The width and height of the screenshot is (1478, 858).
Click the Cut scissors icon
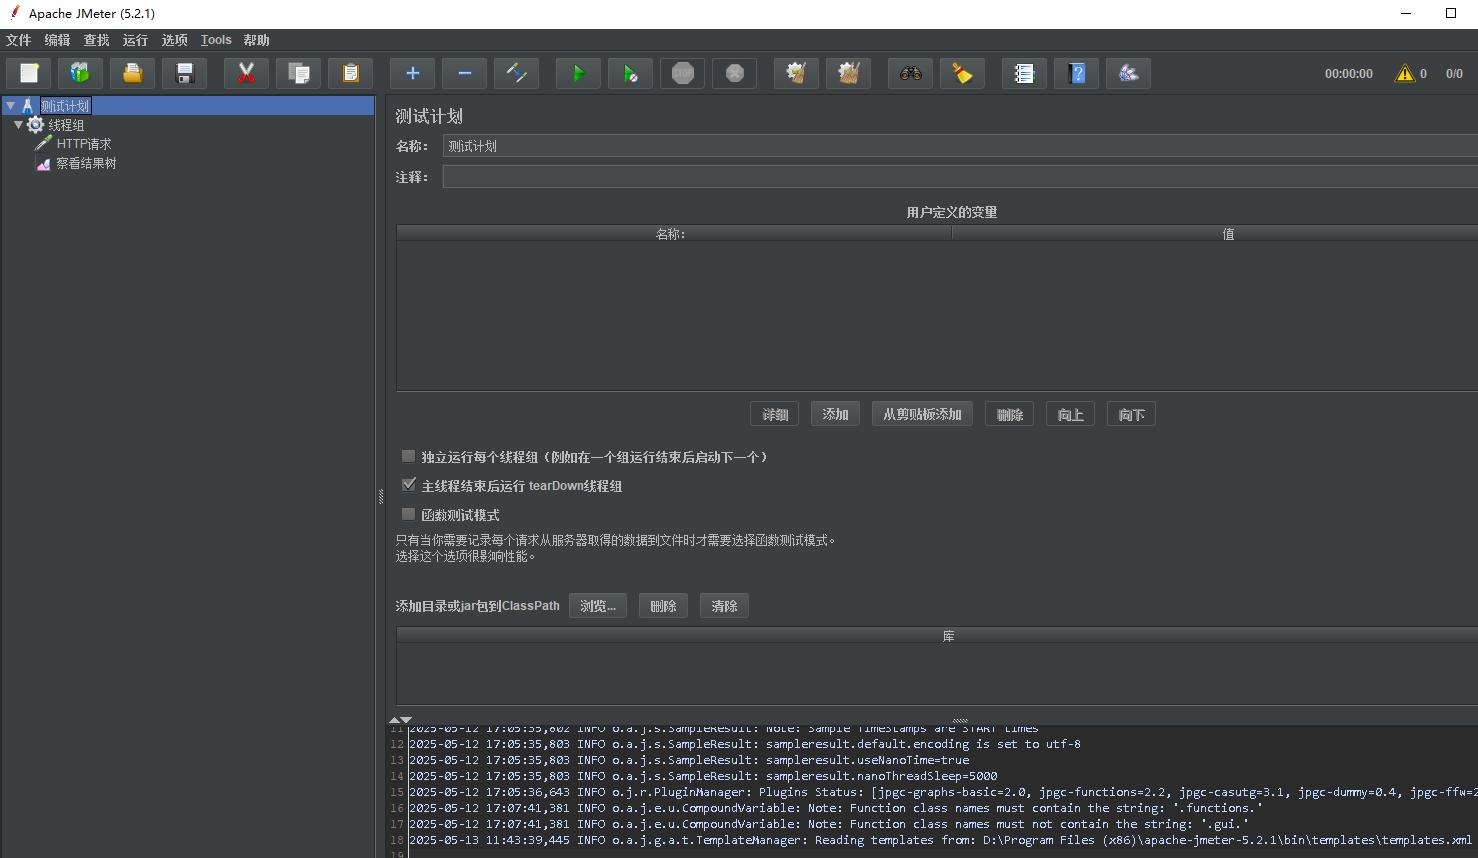tap(246, 73)
